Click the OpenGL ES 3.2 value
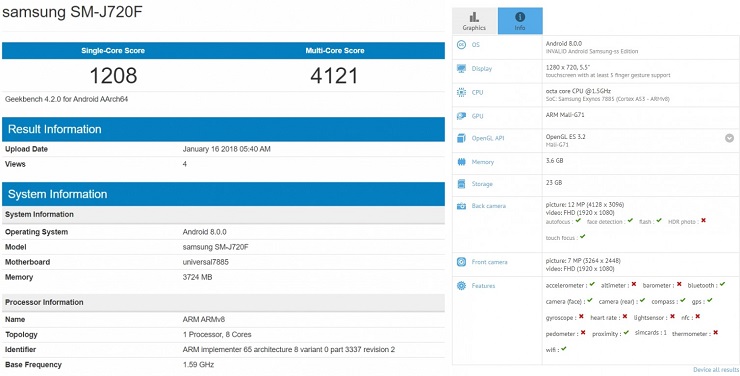 pyautogui.click(x=565, y=137)
